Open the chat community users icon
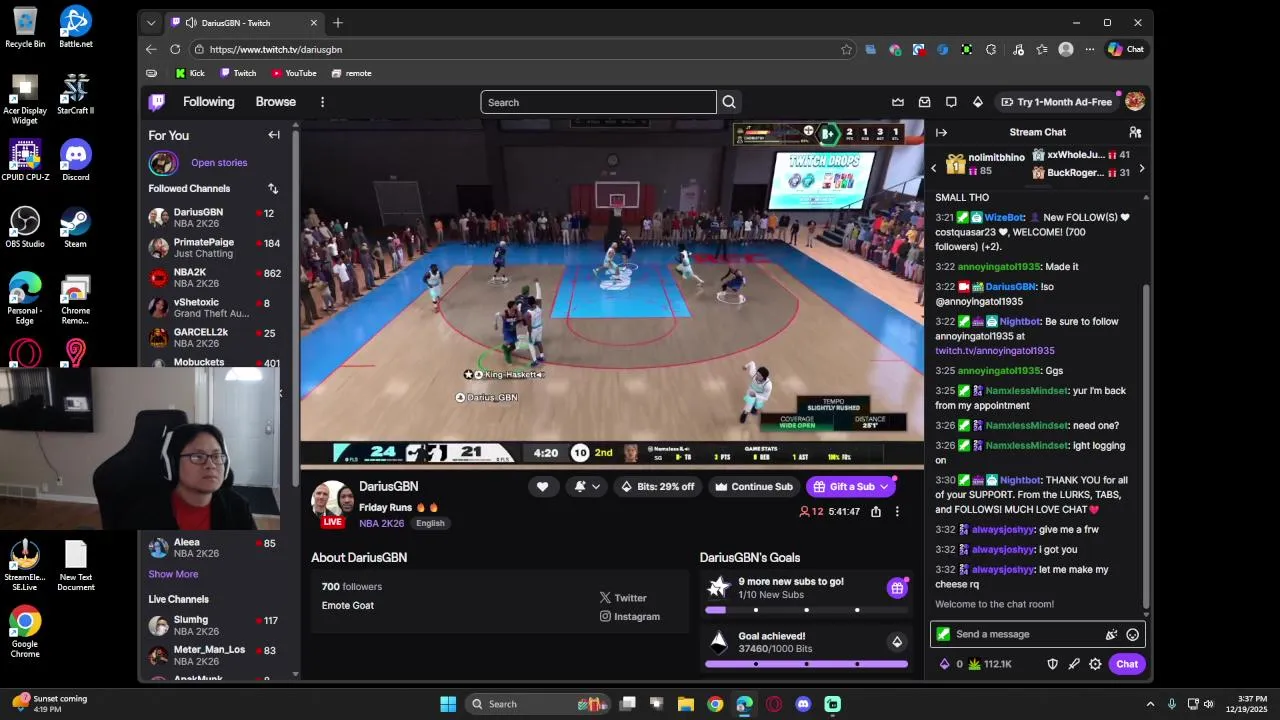1280x720 pixels. point(1135,132)
